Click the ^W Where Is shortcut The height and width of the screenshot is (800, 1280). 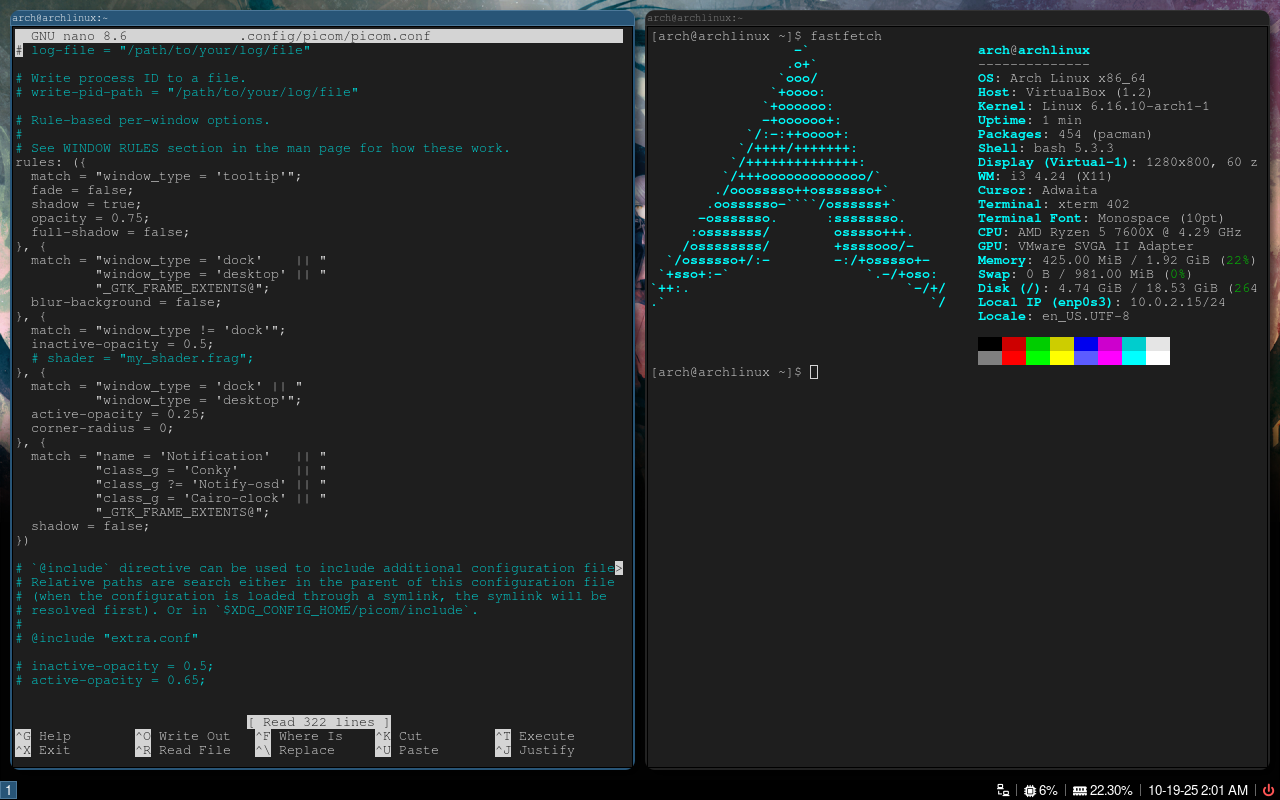pyautogui.click(x=298, y=736)
